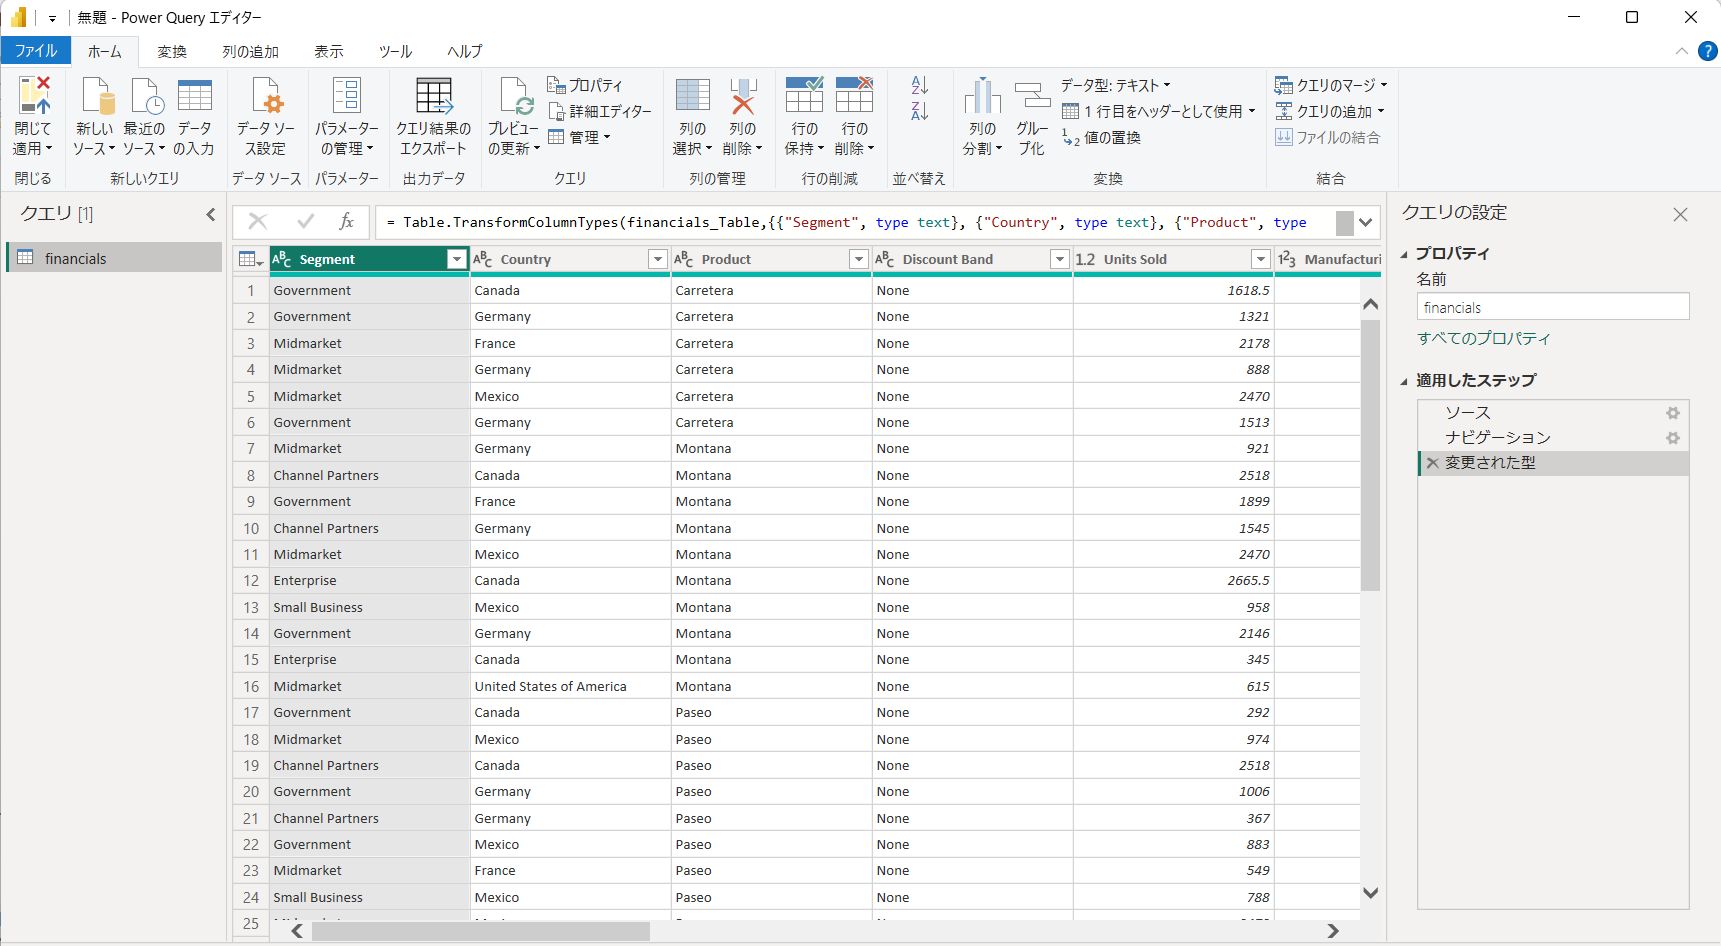Switch to the 変換 tab

(x=172, y=51)
